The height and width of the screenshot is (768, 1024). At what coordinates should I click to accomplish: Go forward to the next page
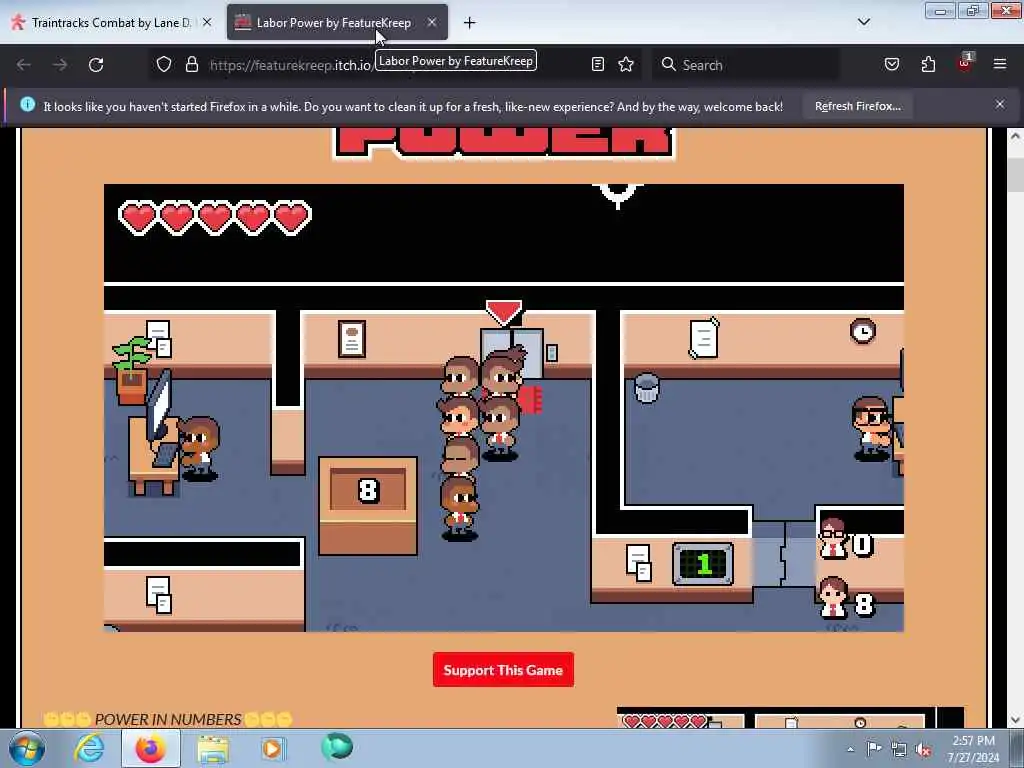pyautogui.click(x=60, y=65)
